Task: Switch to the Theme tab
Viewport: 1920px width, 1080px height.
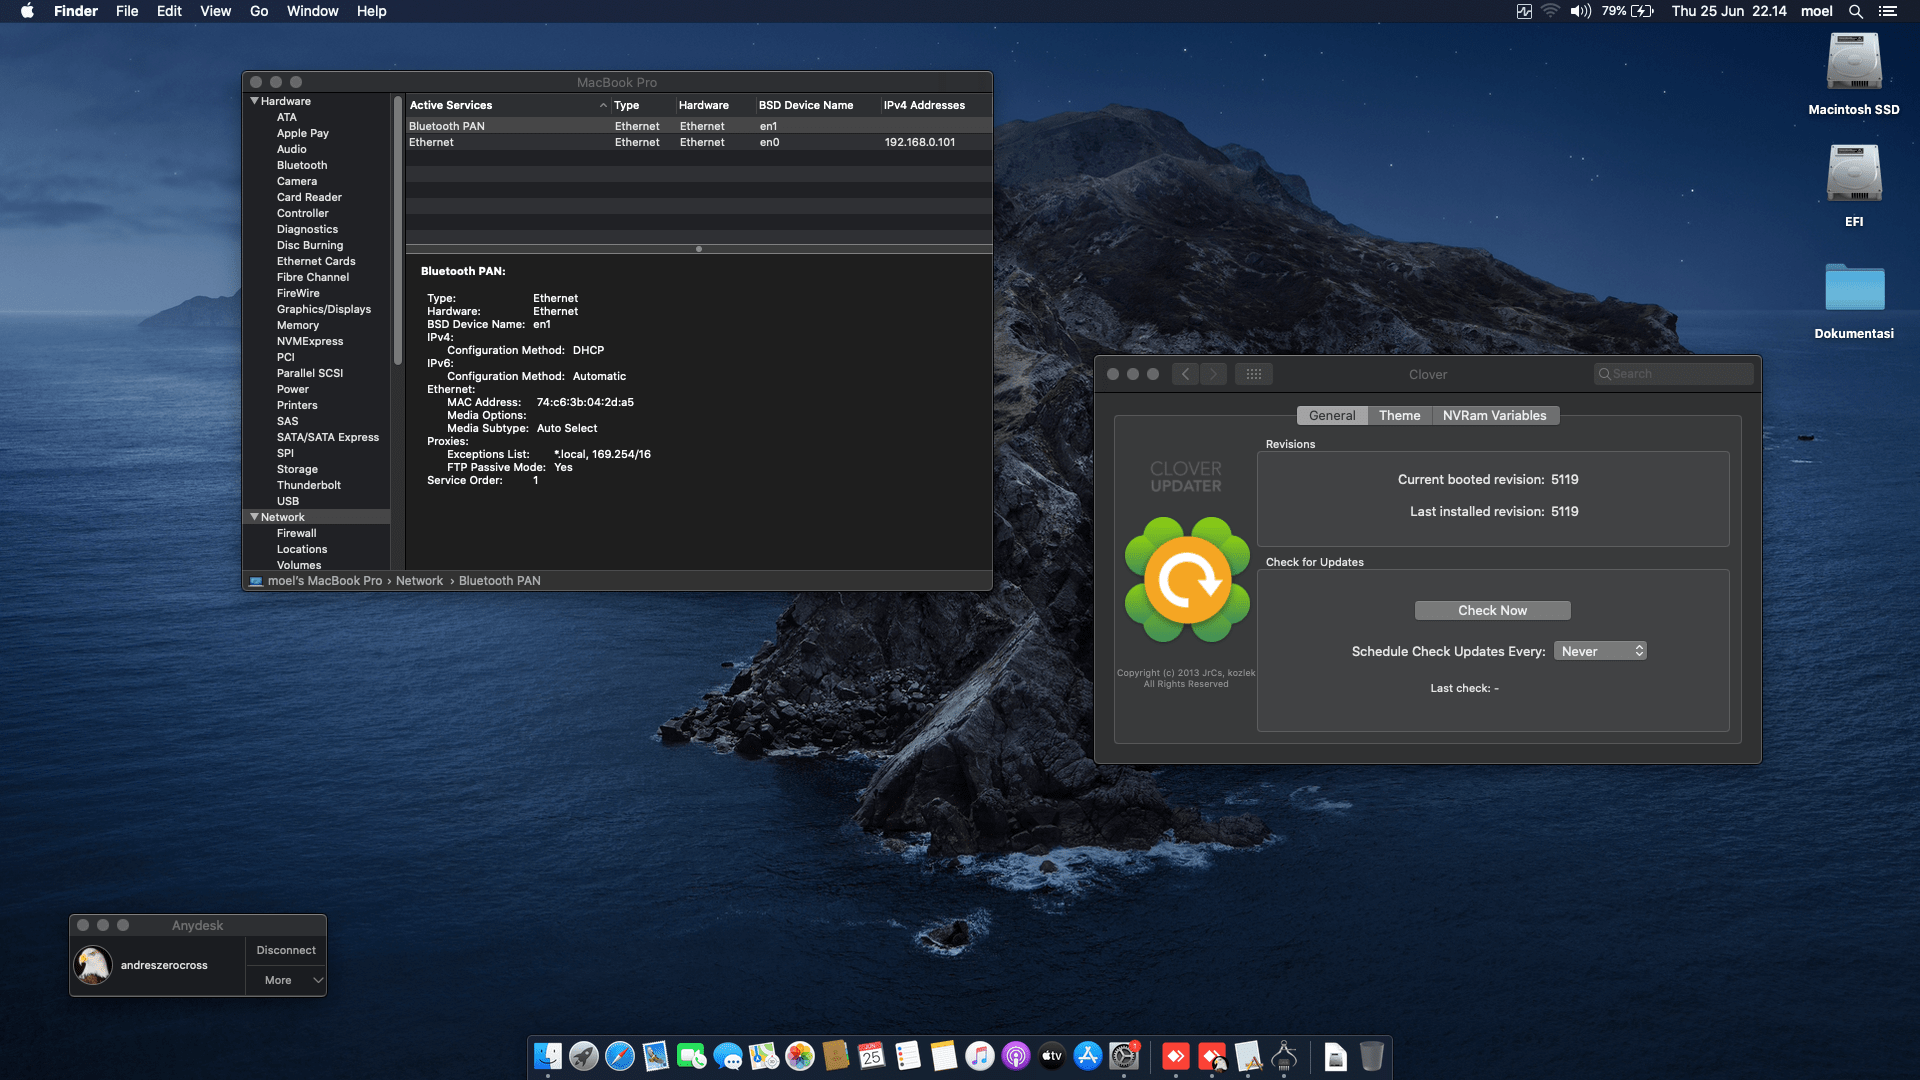Action: tap(1399, 415)
